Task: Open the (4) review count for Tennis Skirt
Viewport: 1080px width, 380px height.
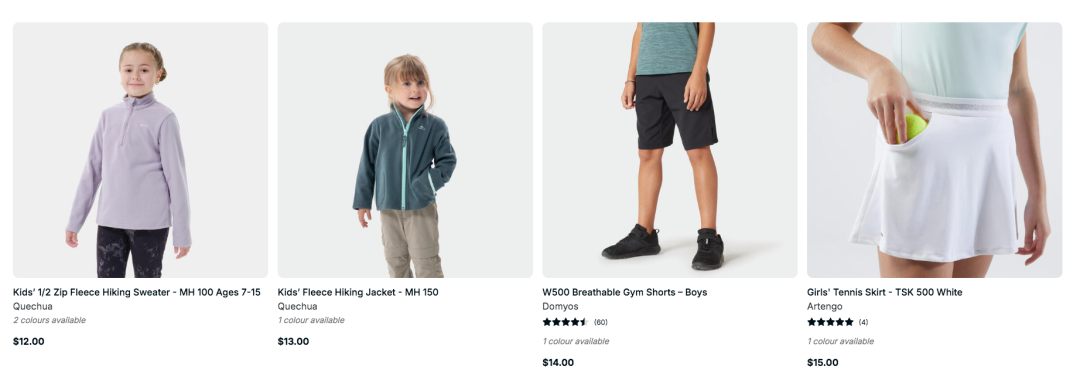Action: [864, 322]
